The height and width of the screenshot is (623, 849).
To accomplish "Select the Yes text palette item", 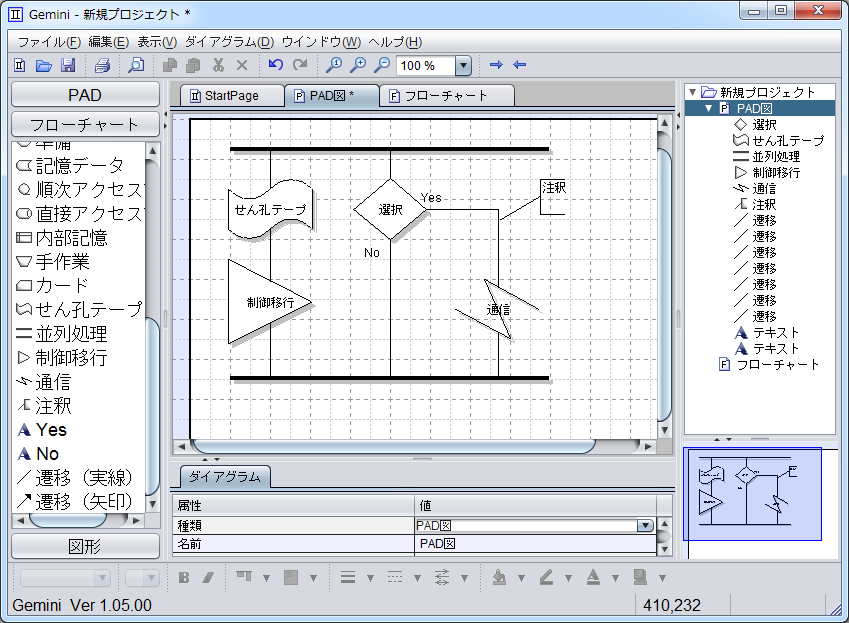I will (x=42, y=430).
